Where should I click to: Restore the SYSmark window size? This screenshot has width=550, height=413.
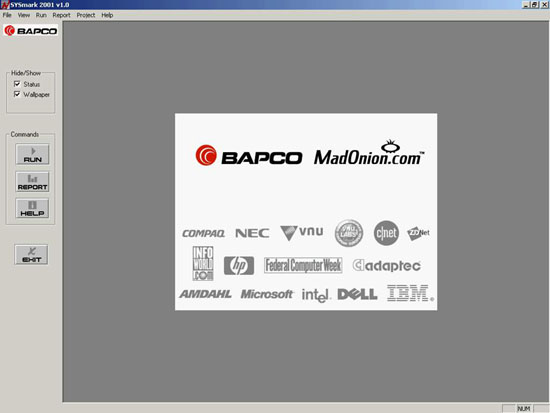tap(534, 5)
